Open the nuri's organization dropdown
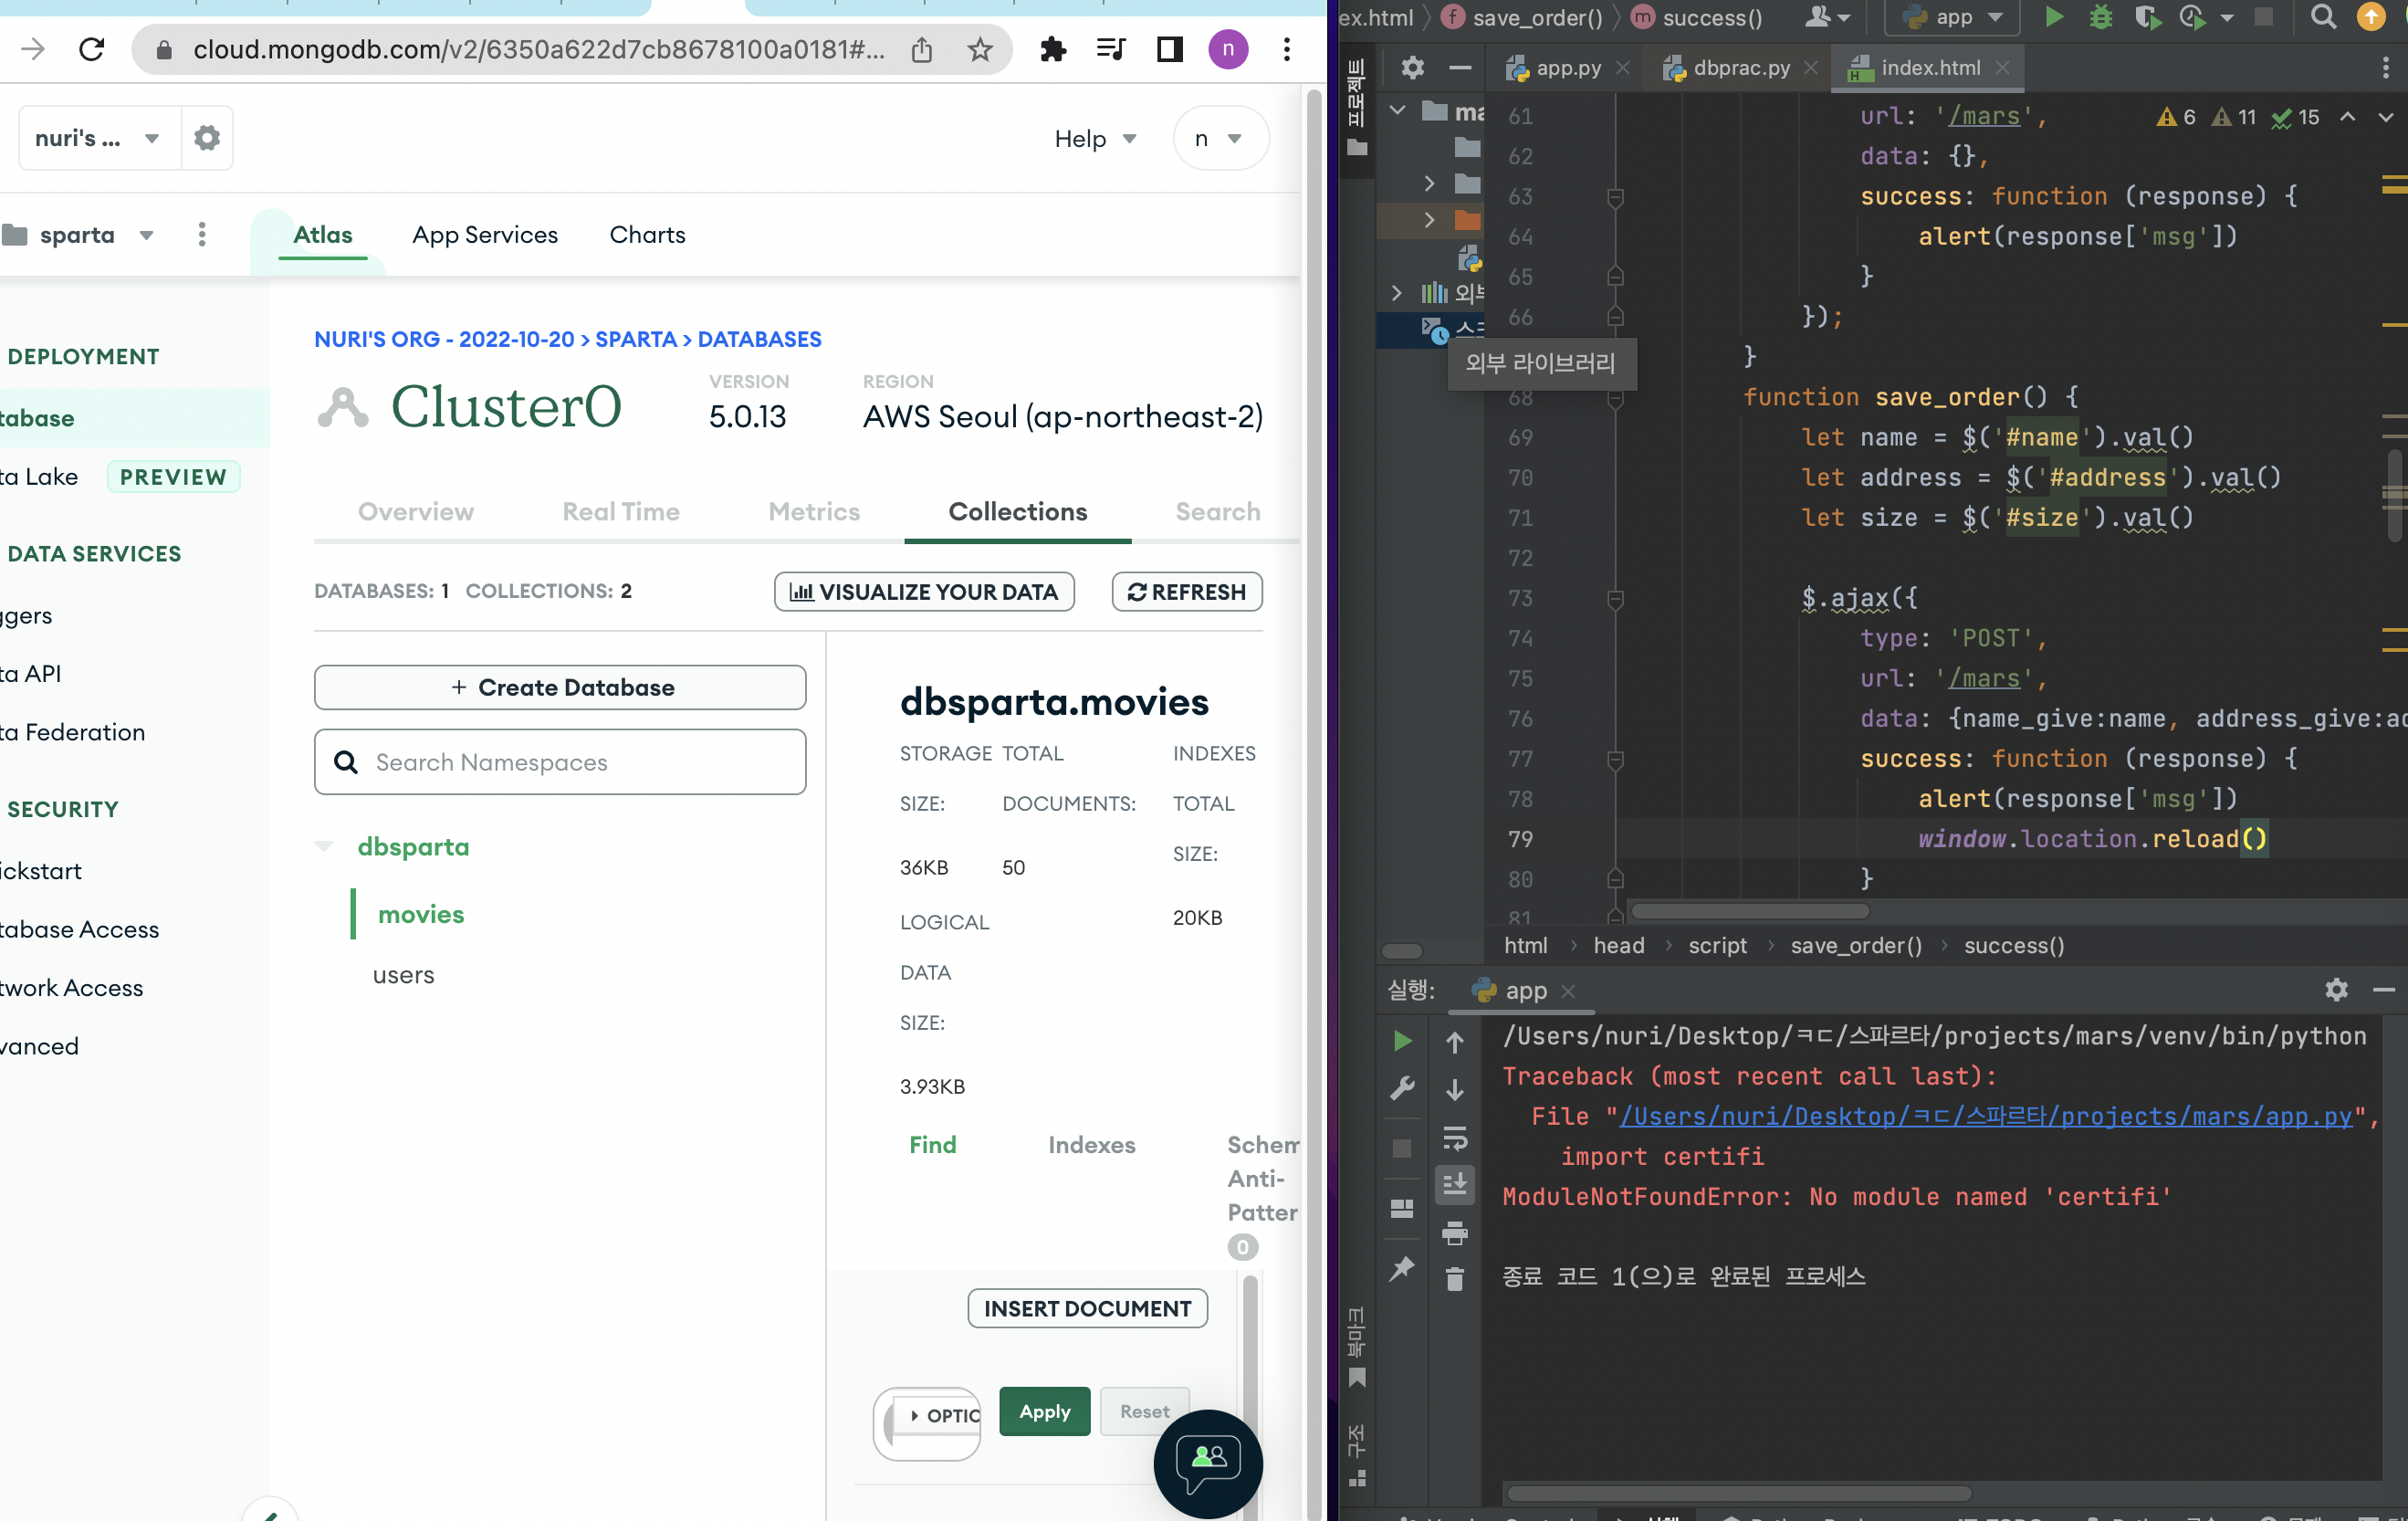This screenshot has width=2408, height=1521. coord(99,138)
